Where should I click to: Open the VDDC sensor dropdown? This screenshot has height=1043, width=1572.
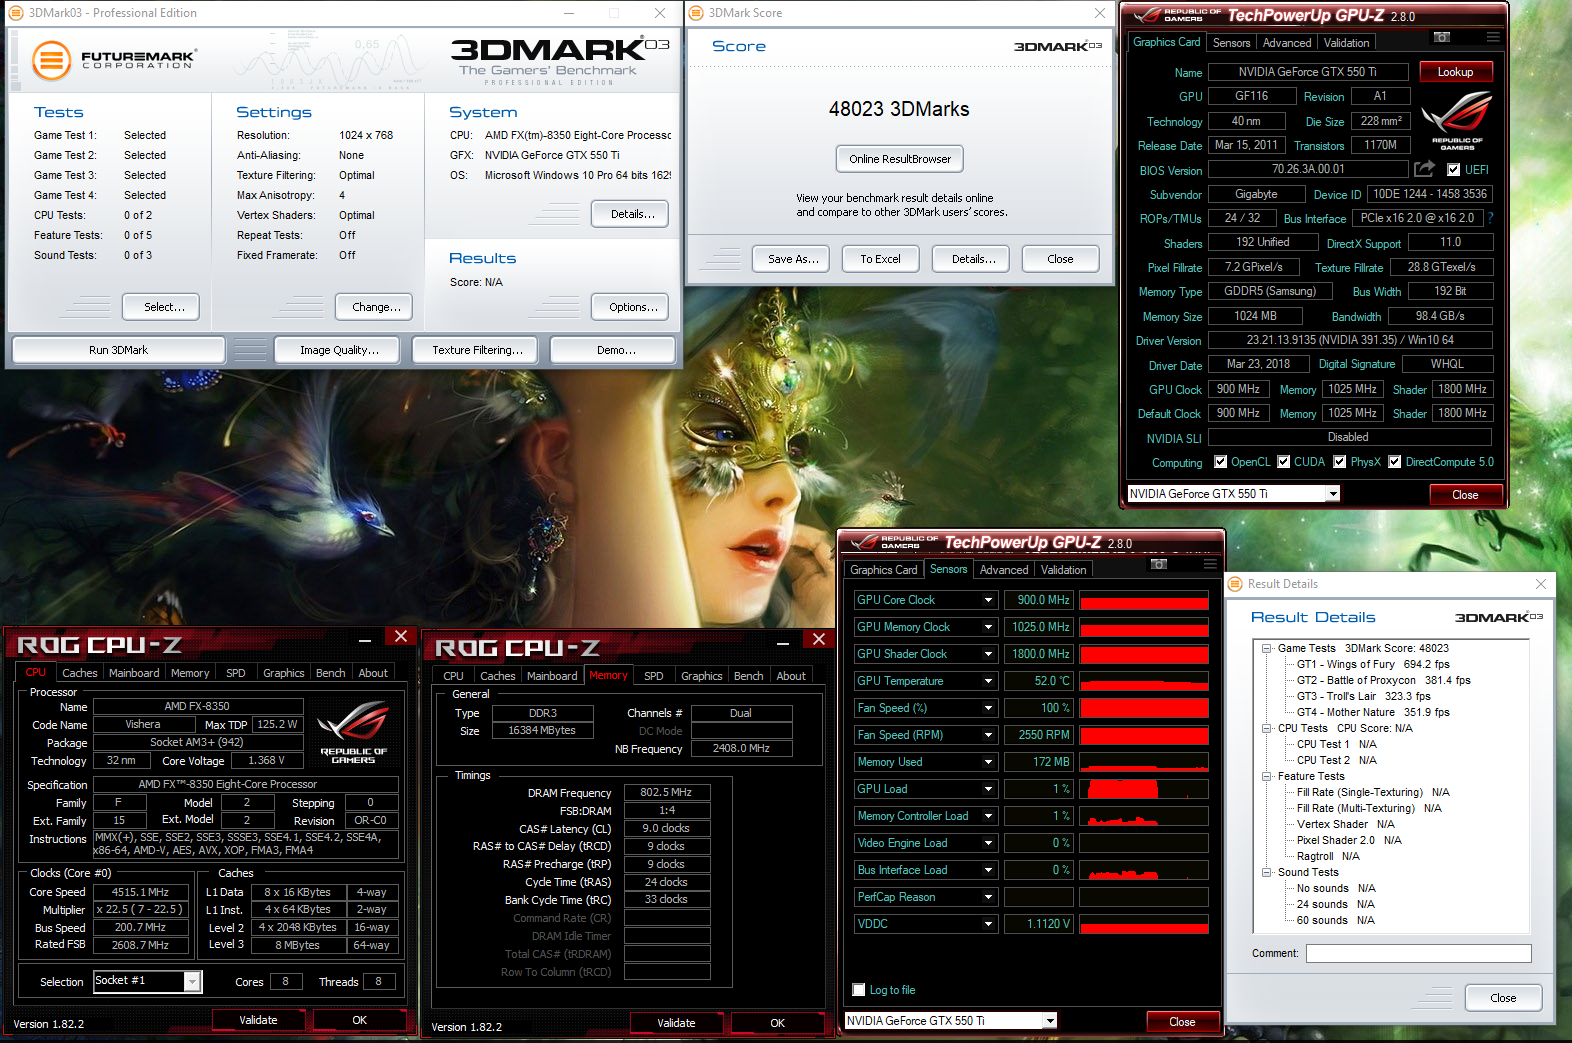click(988, 924)
